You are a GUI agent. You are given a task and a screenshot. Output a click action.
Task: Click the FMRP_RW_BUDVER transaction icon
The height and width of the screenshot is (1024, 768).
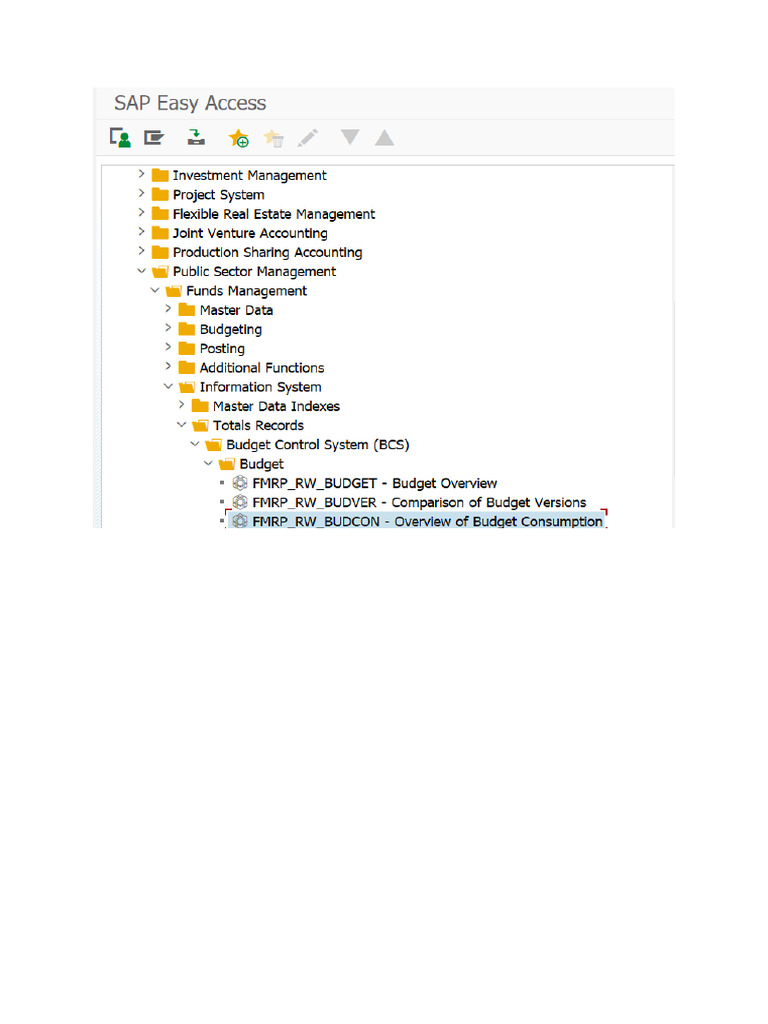[240, 502]
